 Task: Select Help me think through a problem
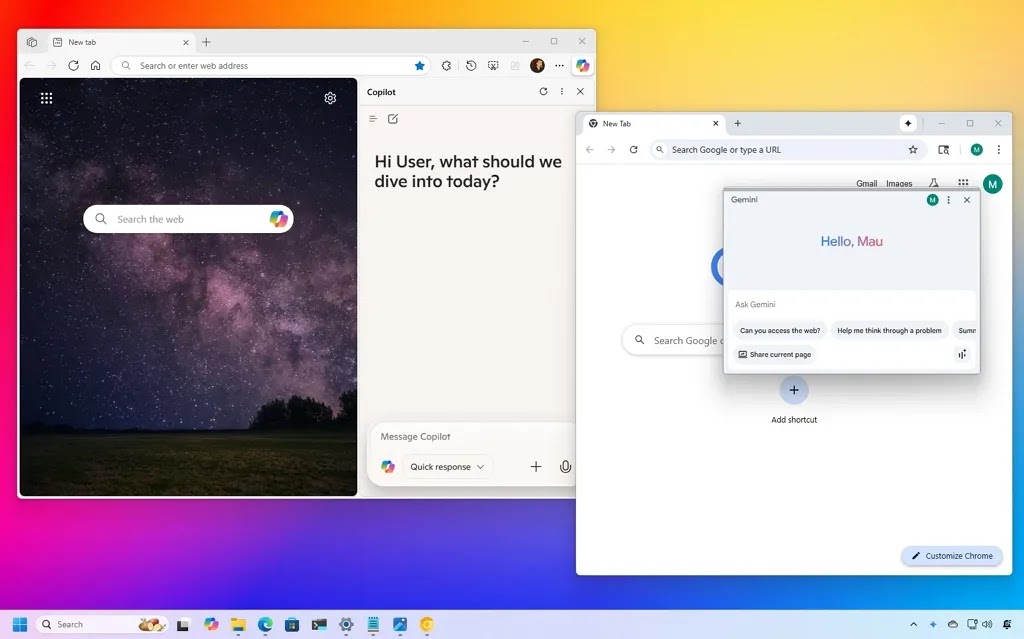coord(889,331)
